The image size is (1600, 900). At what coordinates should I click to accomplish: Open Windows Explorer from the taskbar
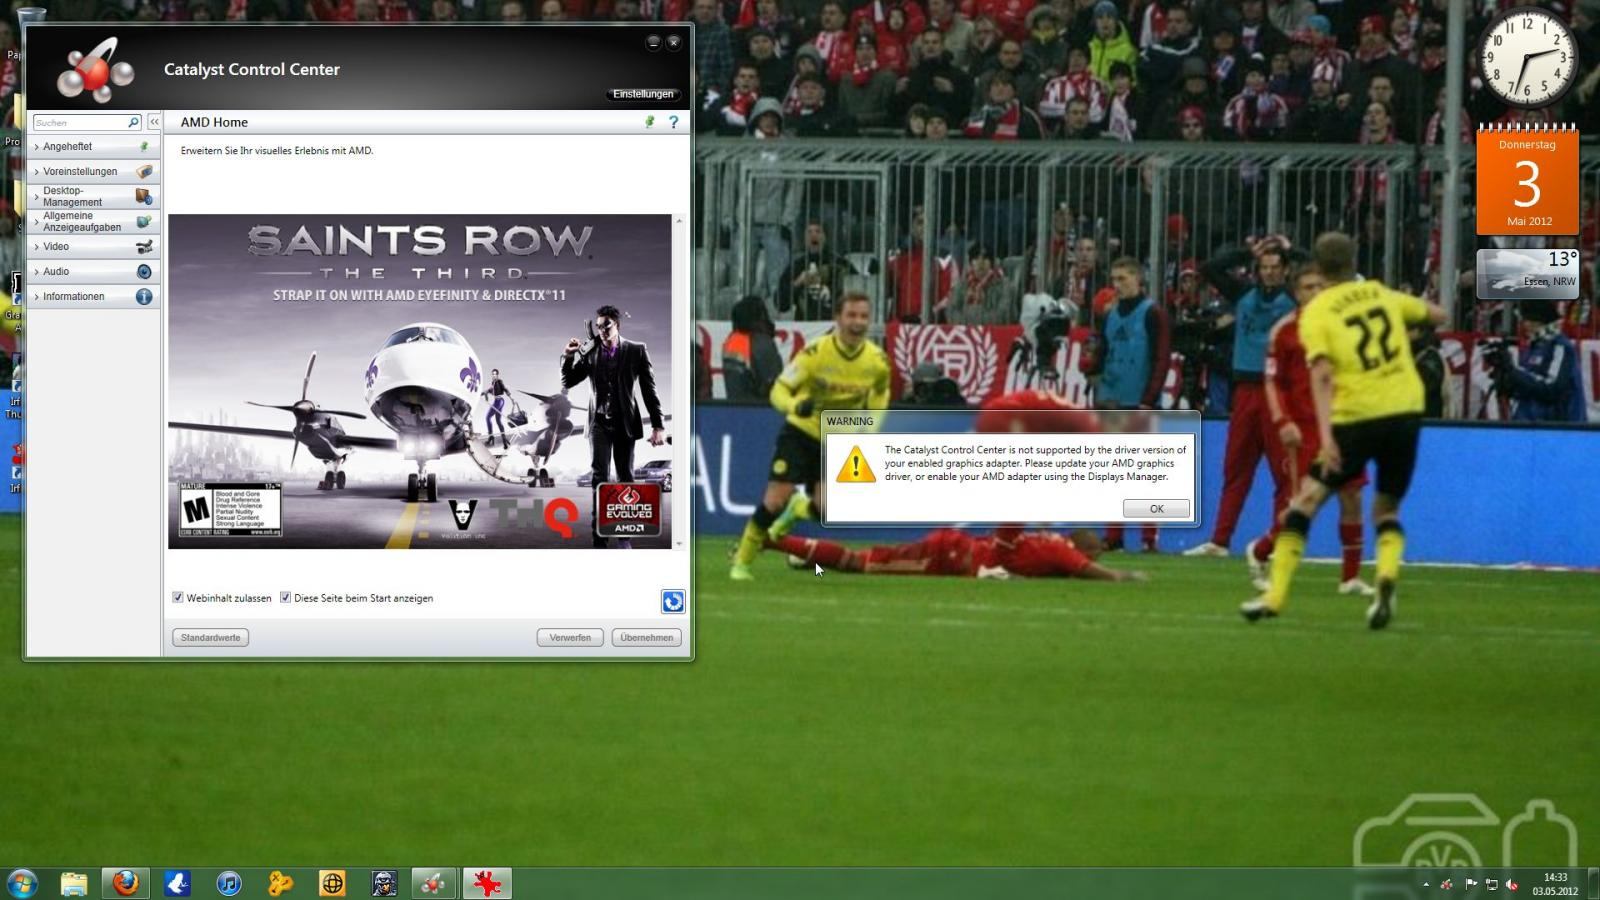[x=74, y=883]
